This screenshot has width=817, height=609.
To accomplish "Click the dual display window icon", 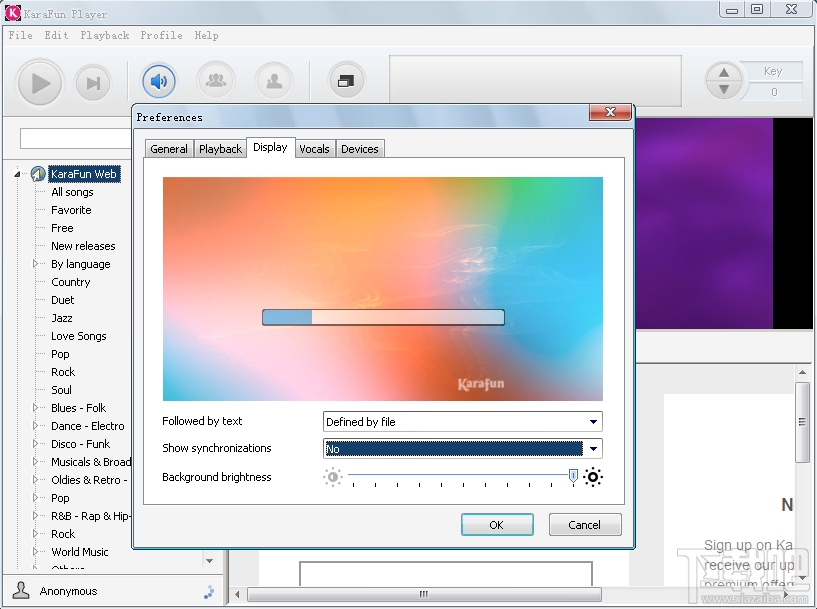I will click(x=346, y=81).
